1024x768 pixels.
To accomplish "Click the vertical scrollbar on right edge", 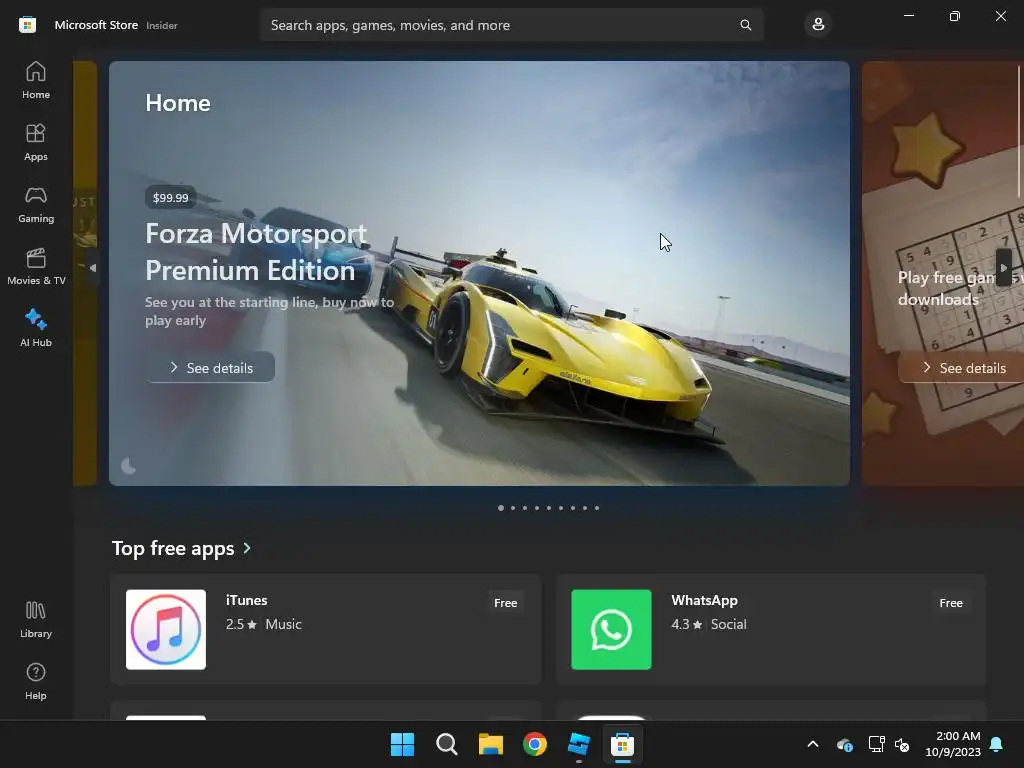I will tap(1019, 131).
